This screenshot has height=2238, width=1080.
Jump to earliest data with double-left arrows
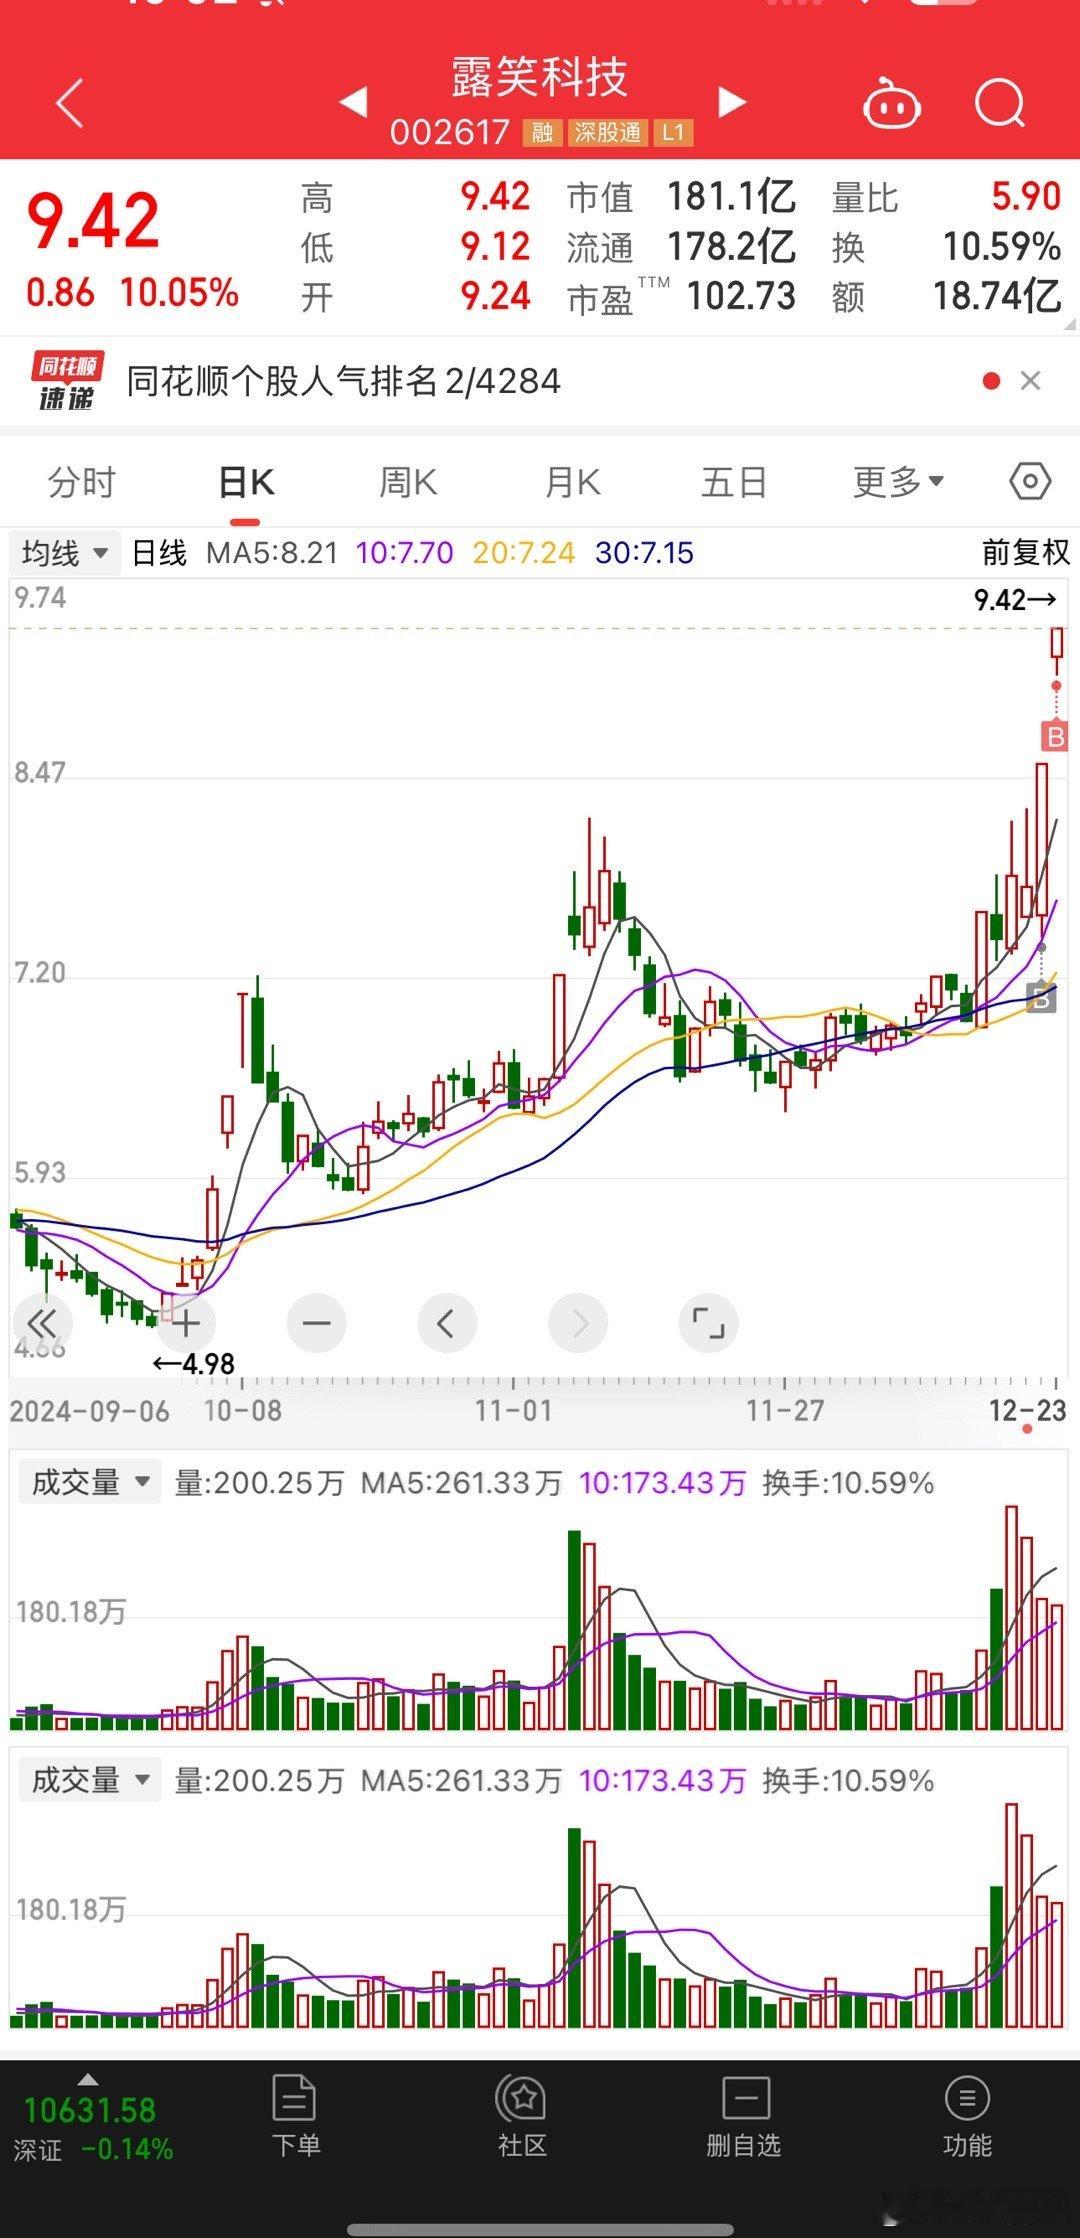click(x=41, y=1324)
